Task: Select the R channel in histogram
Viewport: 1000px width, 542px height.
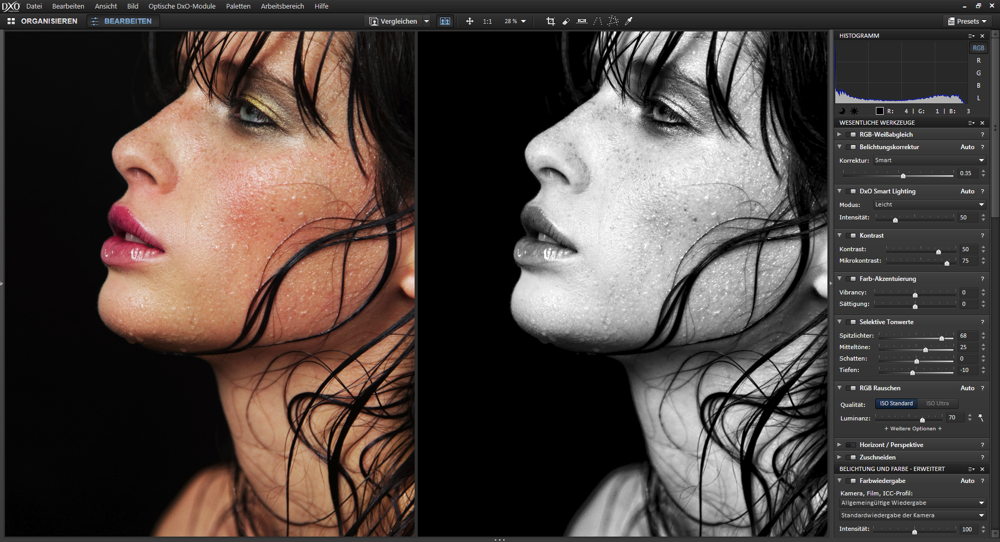Action: (x=978, y=61)
